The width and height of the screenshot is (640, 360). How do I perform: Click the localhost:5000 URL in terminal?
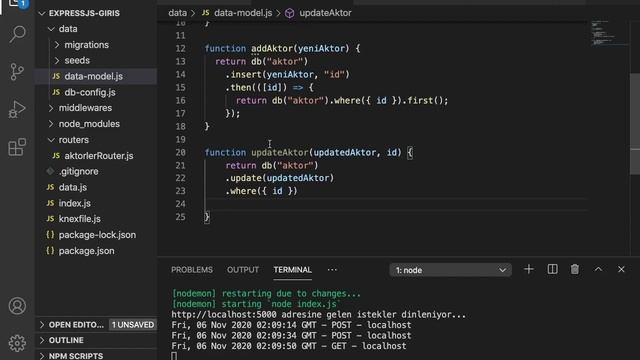[224, 315]
